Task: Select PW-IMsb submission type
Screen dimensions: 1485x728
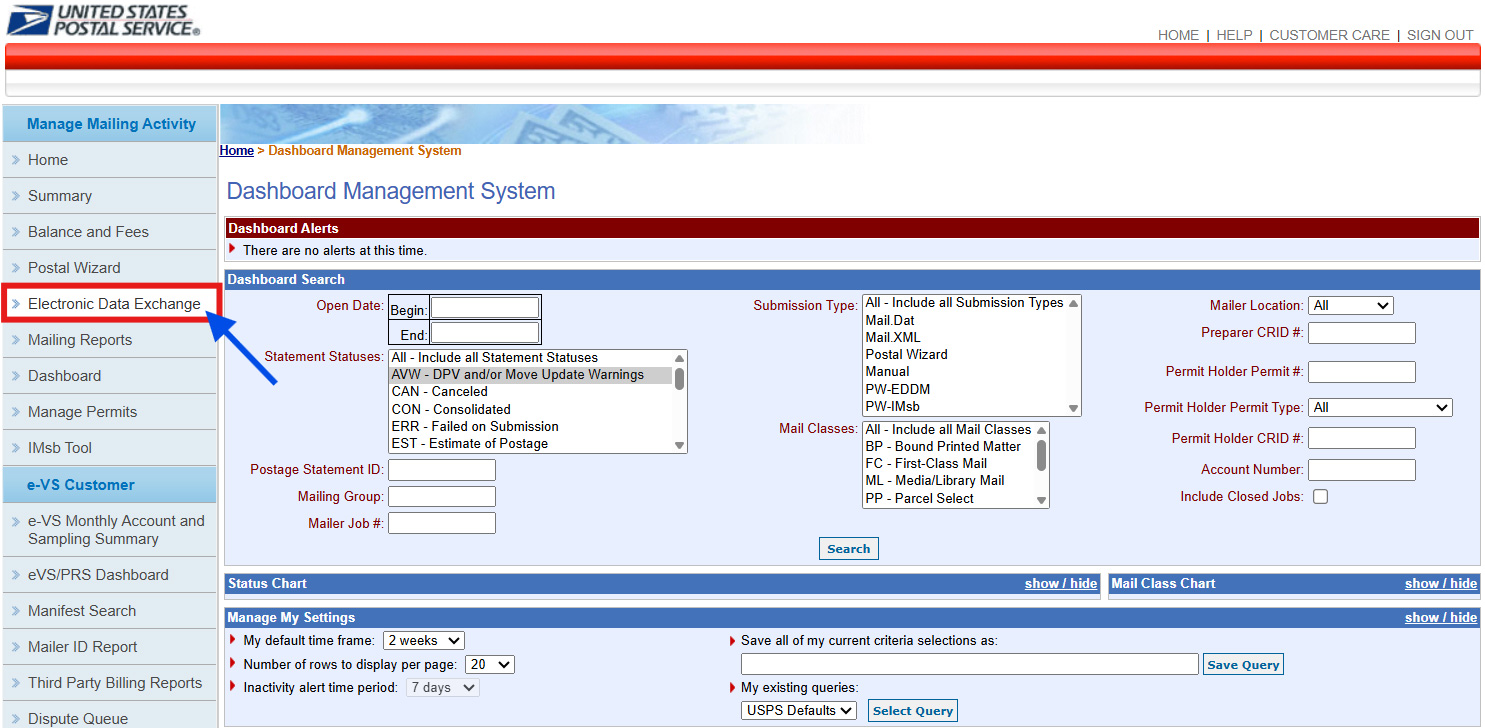Action: click(964, 407)
